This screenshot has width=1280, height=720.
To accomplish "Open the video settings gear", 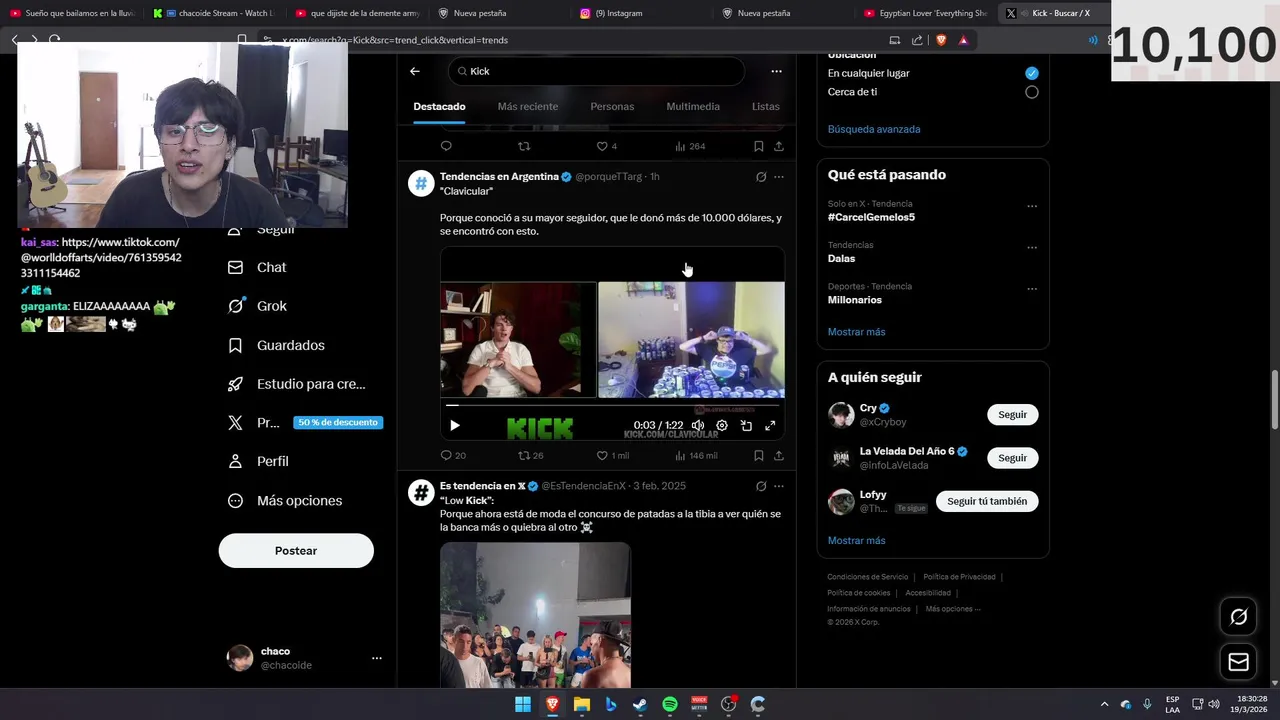I will pyautogui.click(x=722, y=425).
